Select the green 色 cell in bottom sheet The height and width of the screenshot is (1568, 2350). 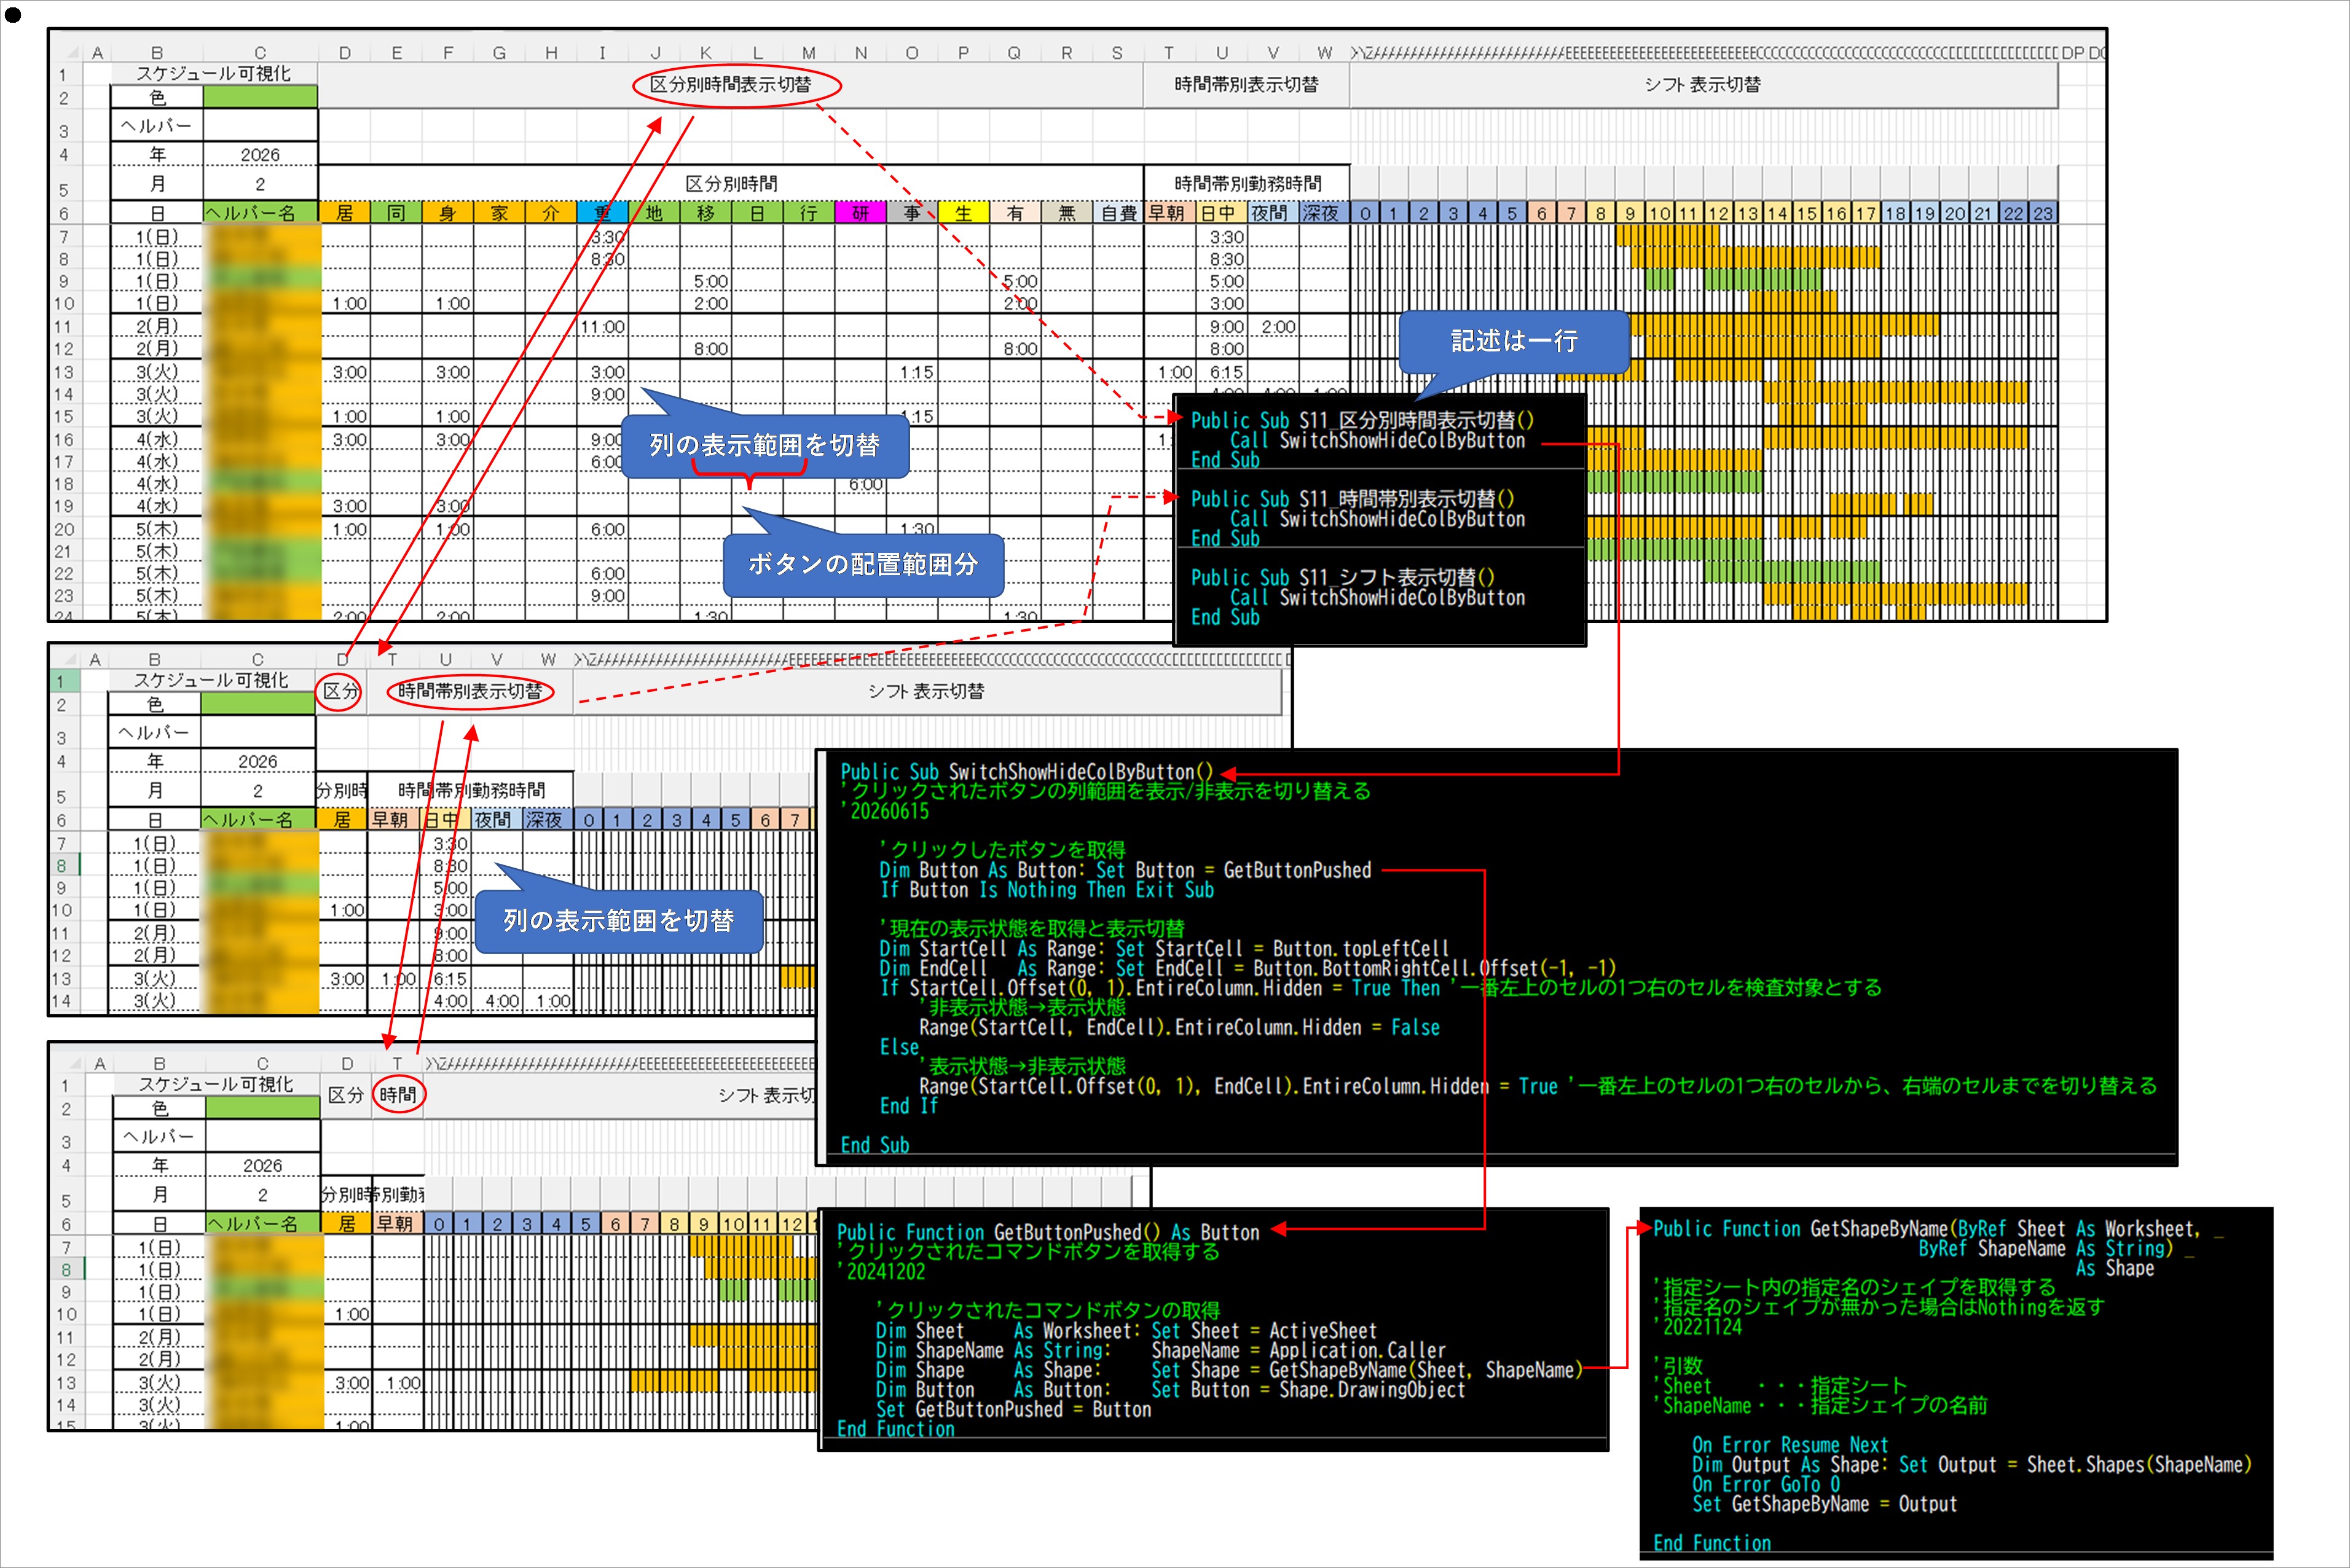(x=262, y=1108)
